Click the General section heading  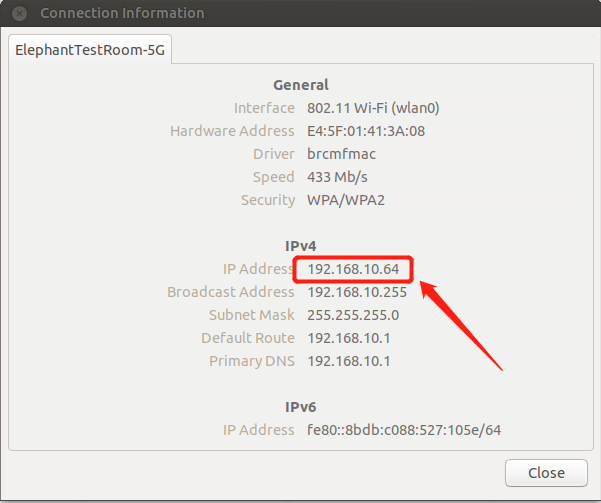(300, 85)
